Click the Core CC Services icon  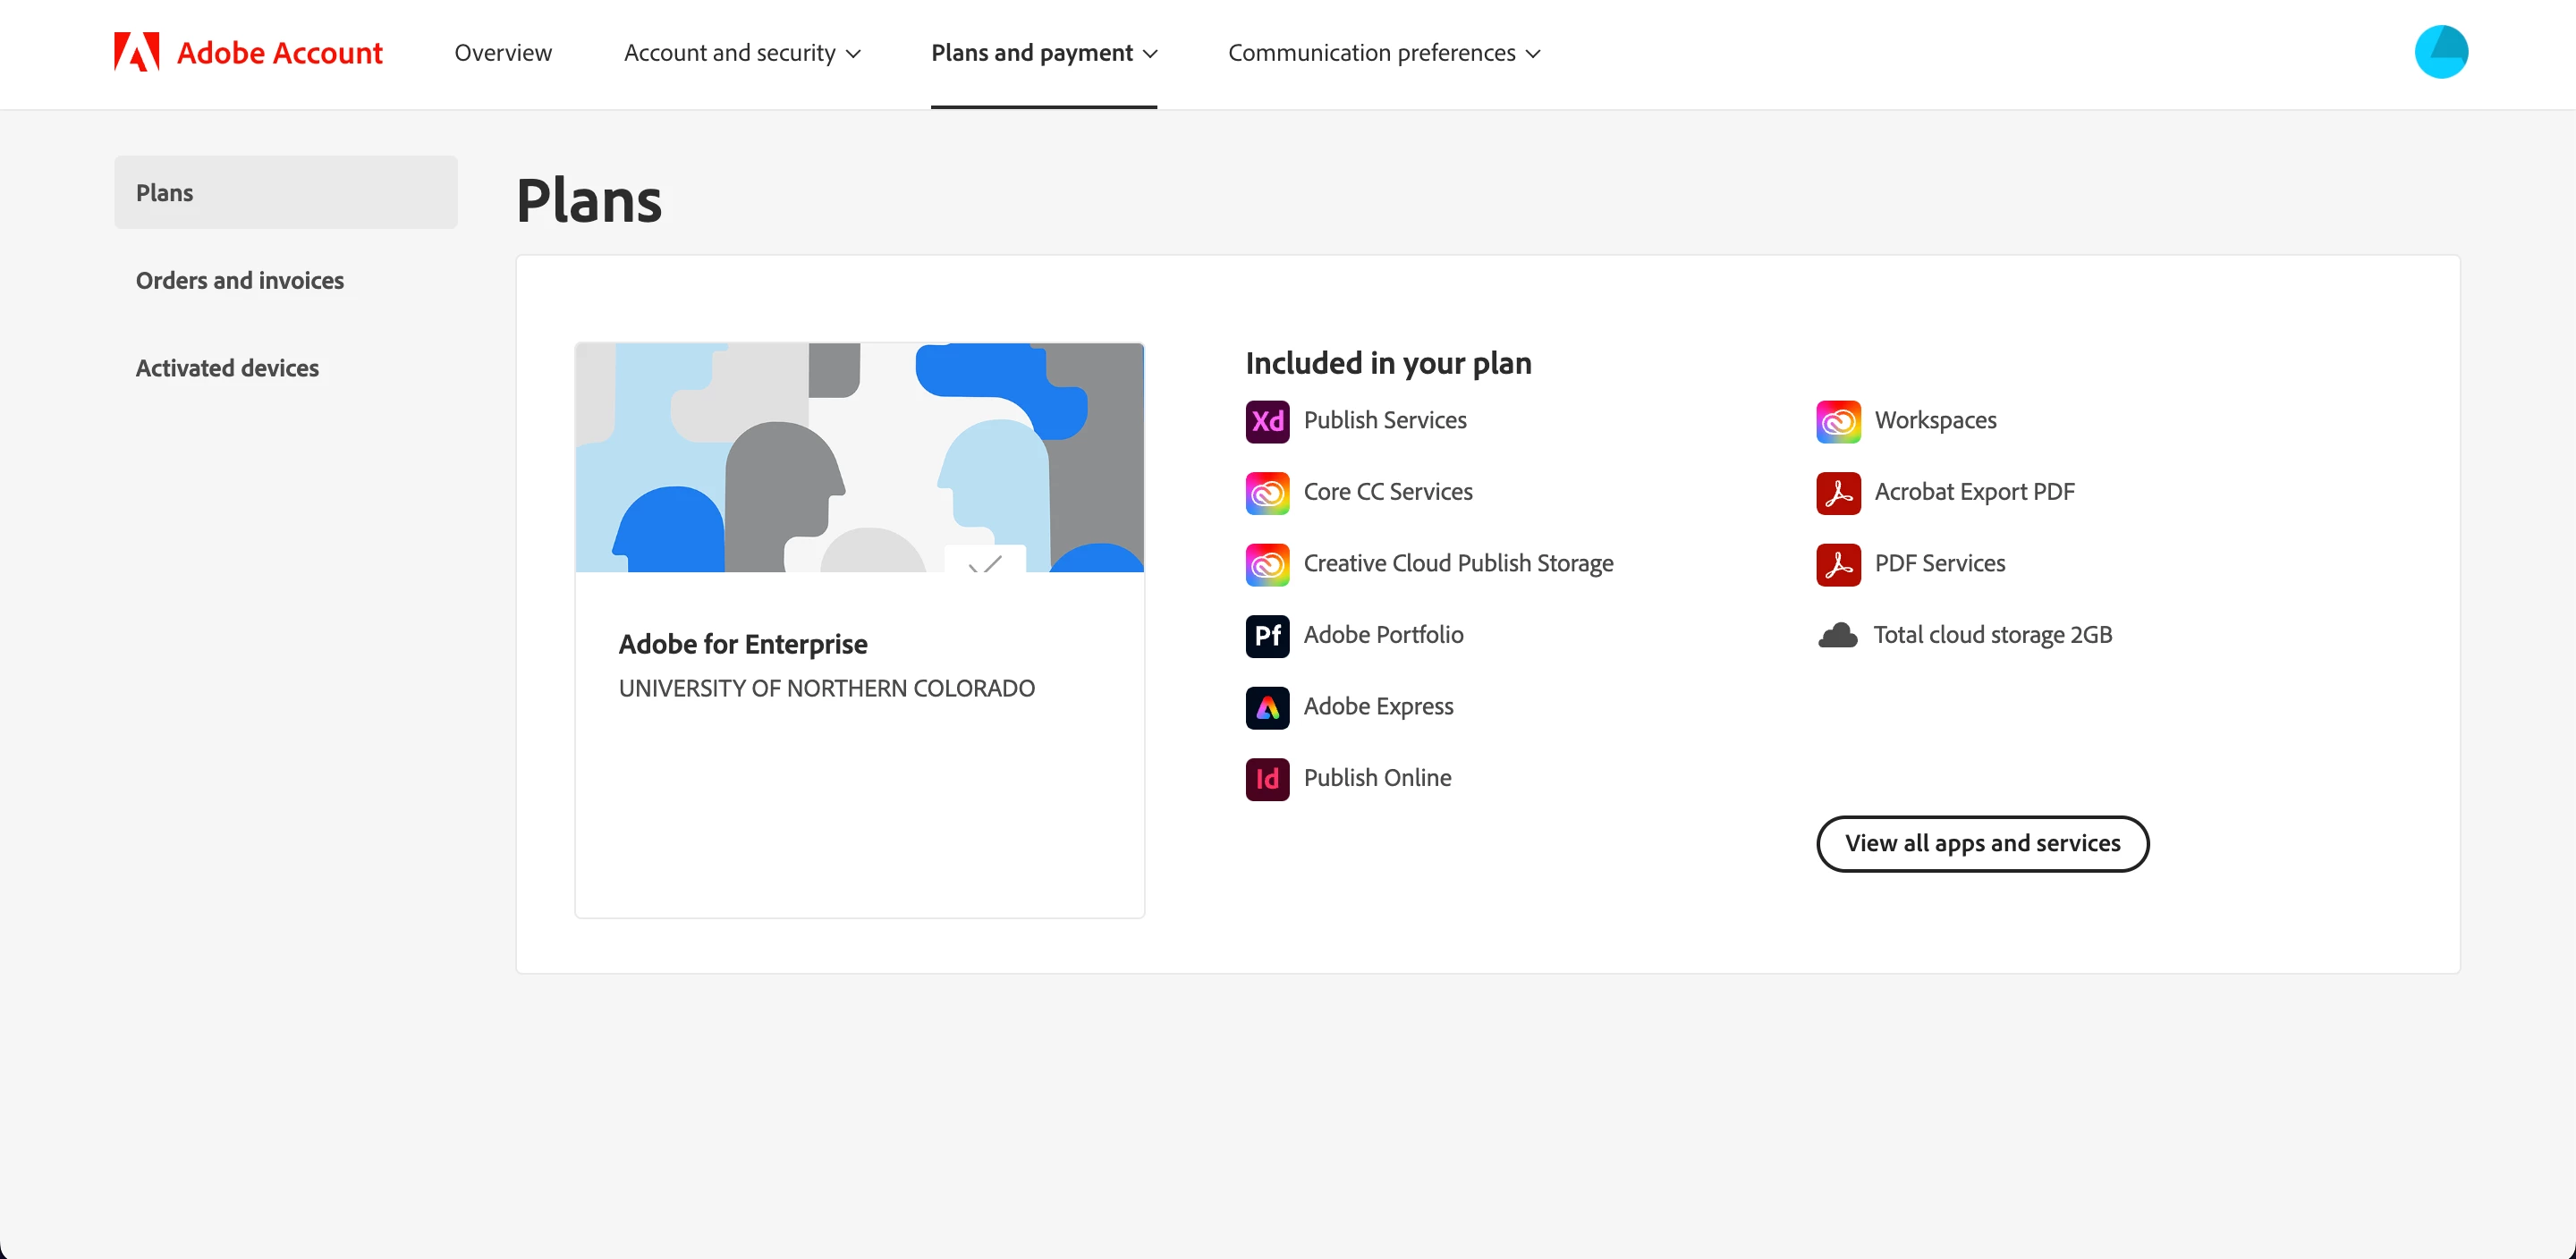coord(1267,493)
